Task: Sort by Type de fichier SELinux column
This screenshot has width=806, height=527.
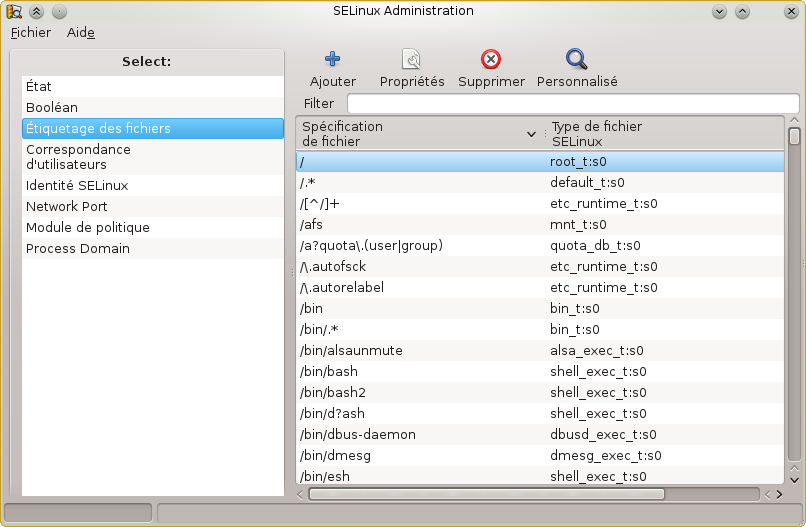Action: tap(666, 134)
